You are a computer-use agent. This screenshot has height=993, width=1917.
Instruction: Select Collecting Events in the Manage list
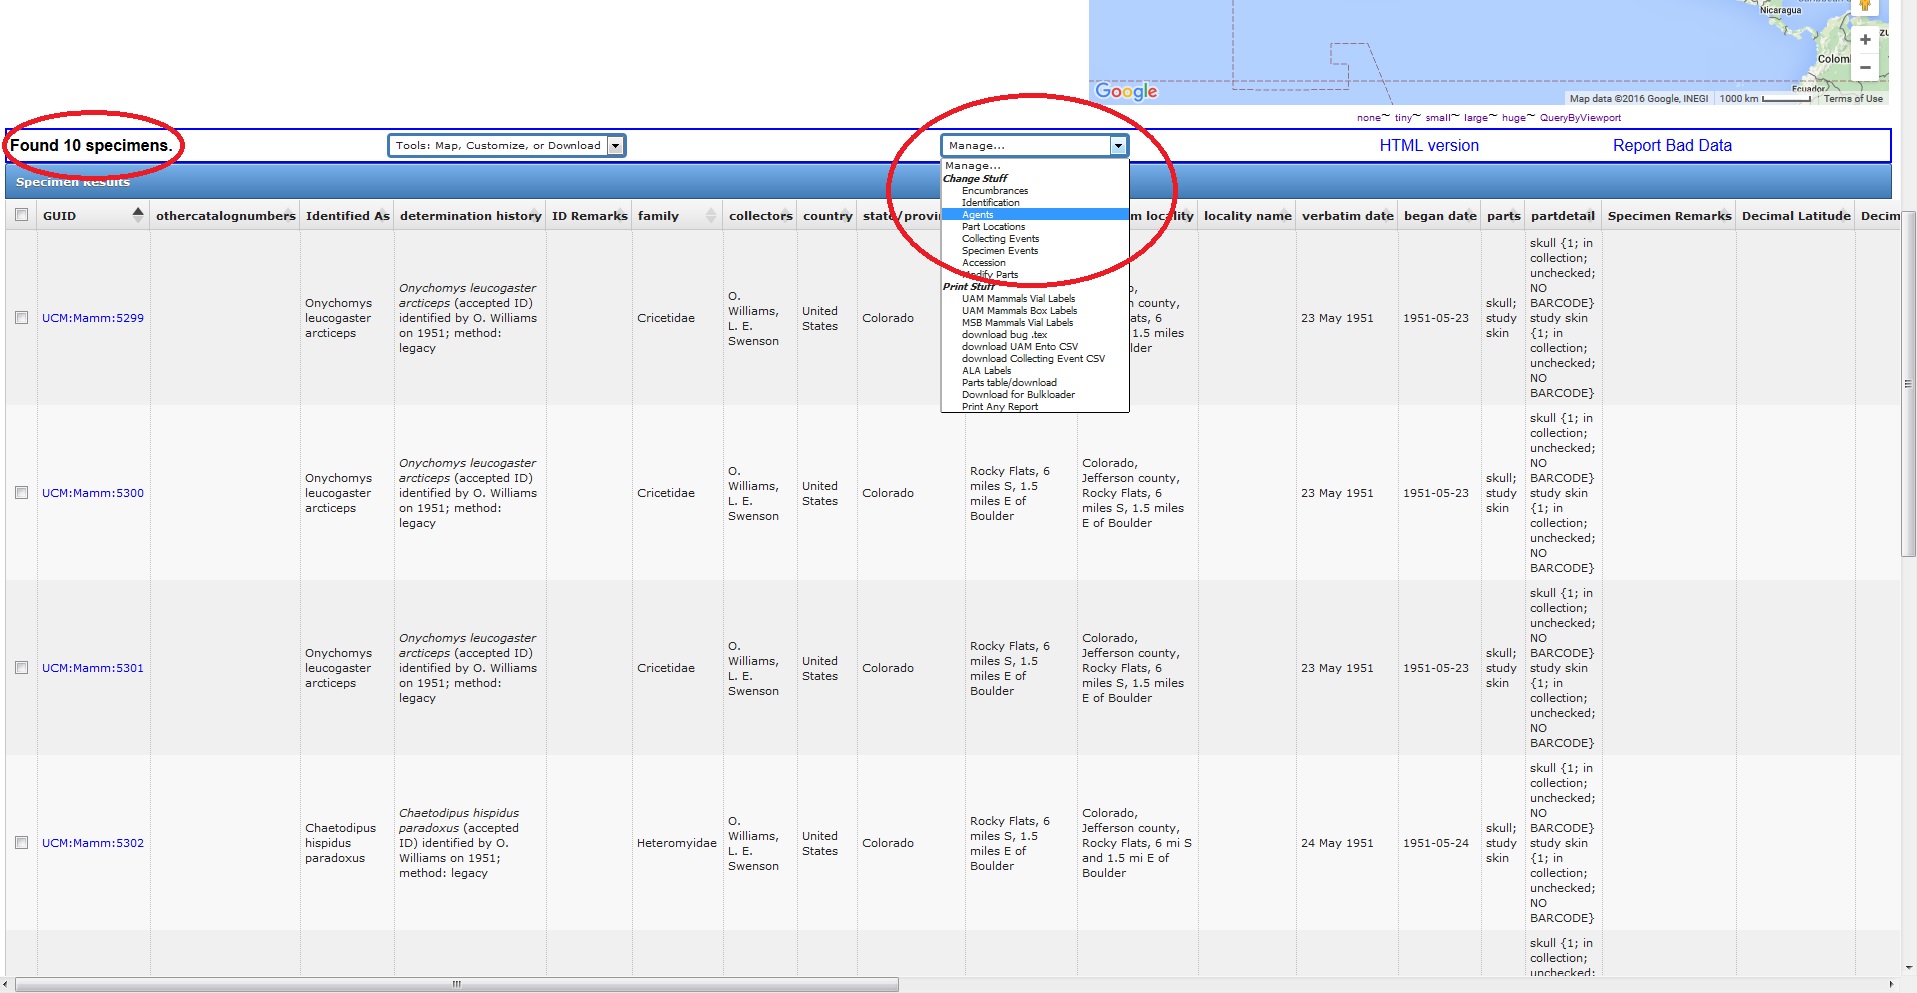click(x=1000, y=239)
